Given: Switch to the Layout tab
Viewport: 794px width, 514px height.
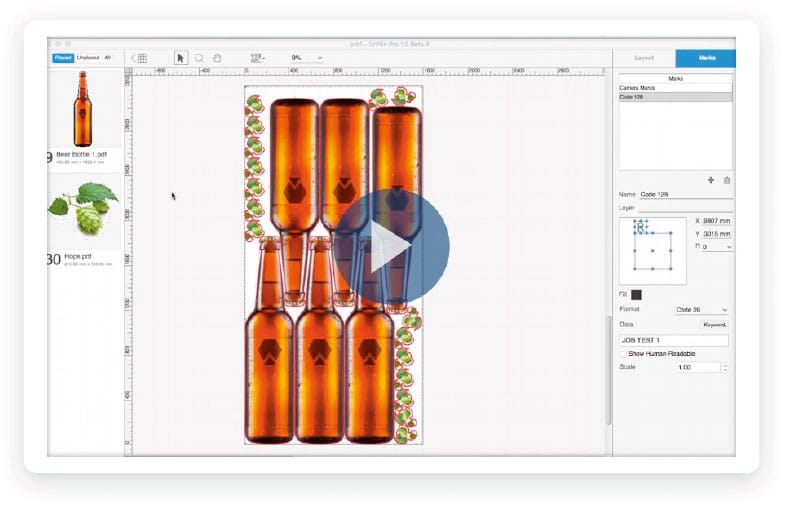Looking at the screenshot, I should click(644, 58).
